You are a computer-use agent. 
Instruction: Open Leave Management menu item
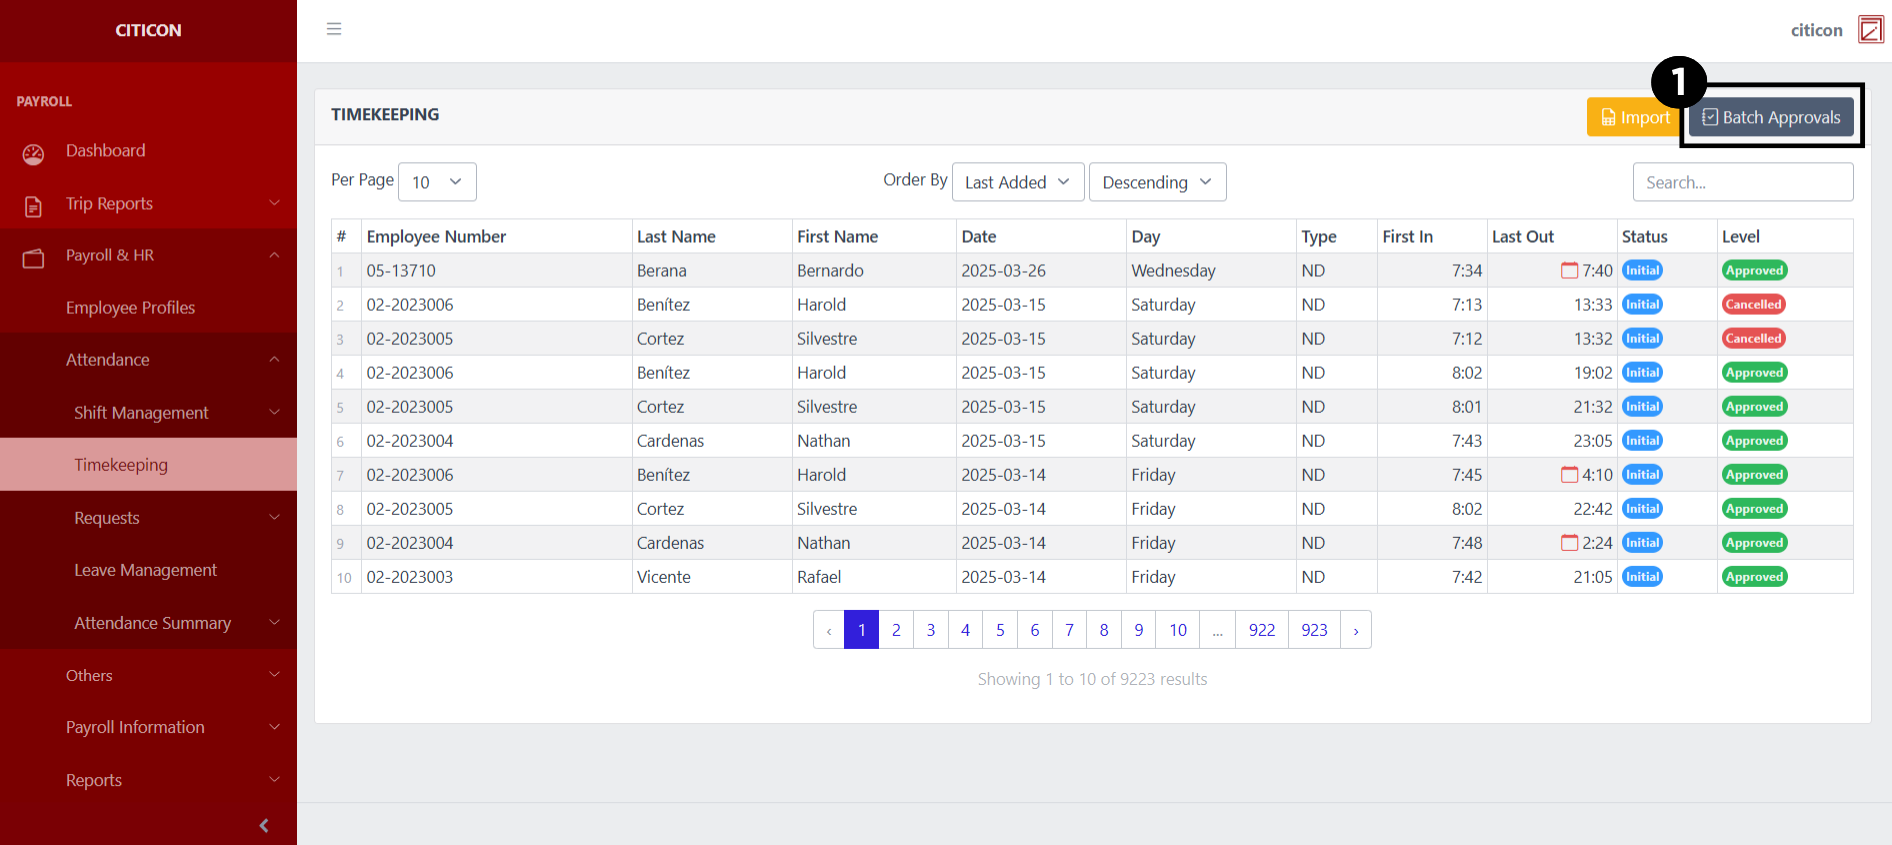pos(145,570)
